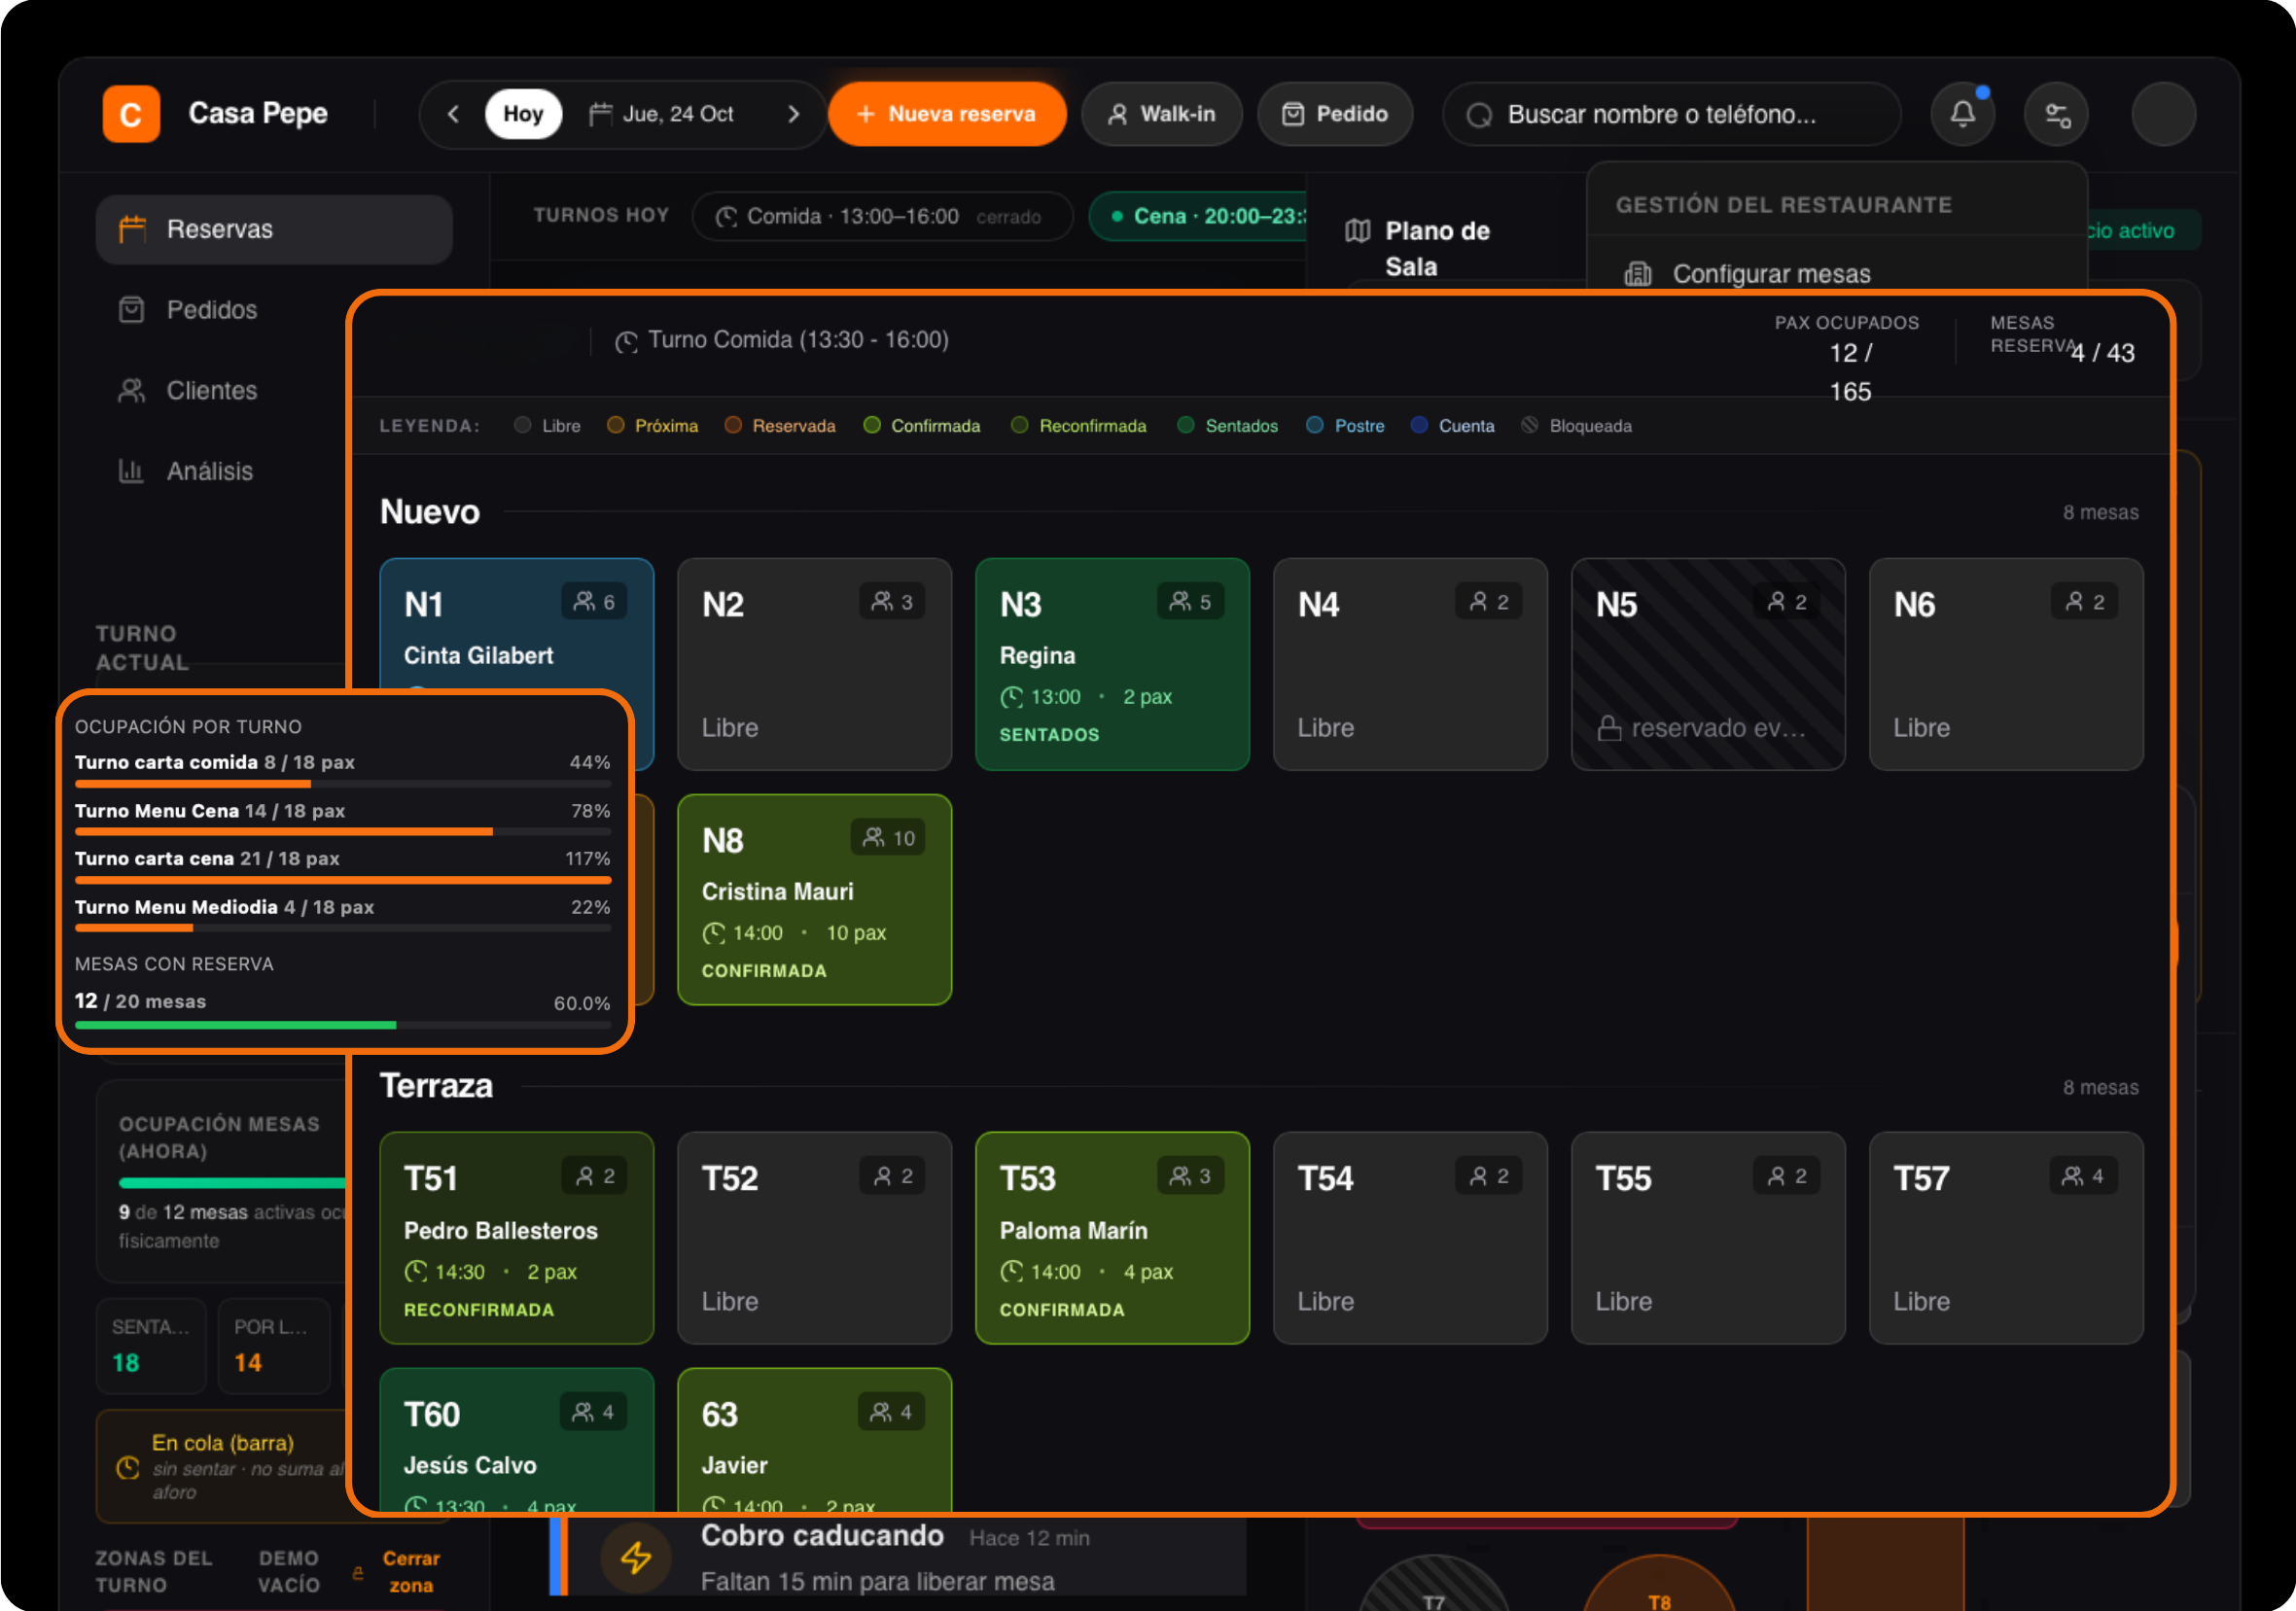Select free table T52 card
The height and width of the screenshot is (1611, 2296).
click(814, 1238)
